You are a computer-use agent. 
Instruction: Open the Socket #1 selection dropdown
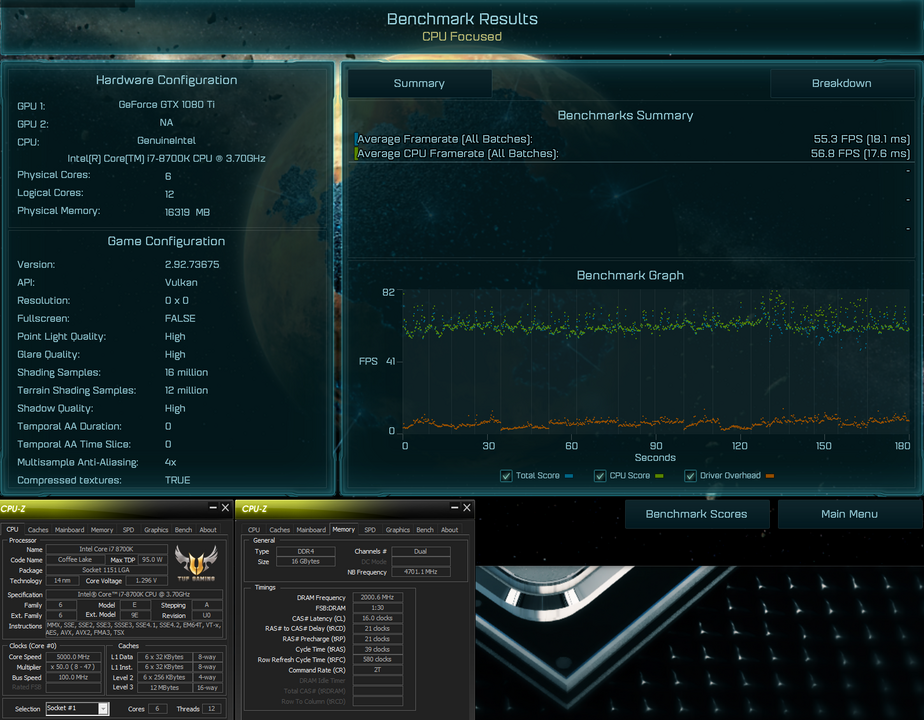click(x=103, y=709)
